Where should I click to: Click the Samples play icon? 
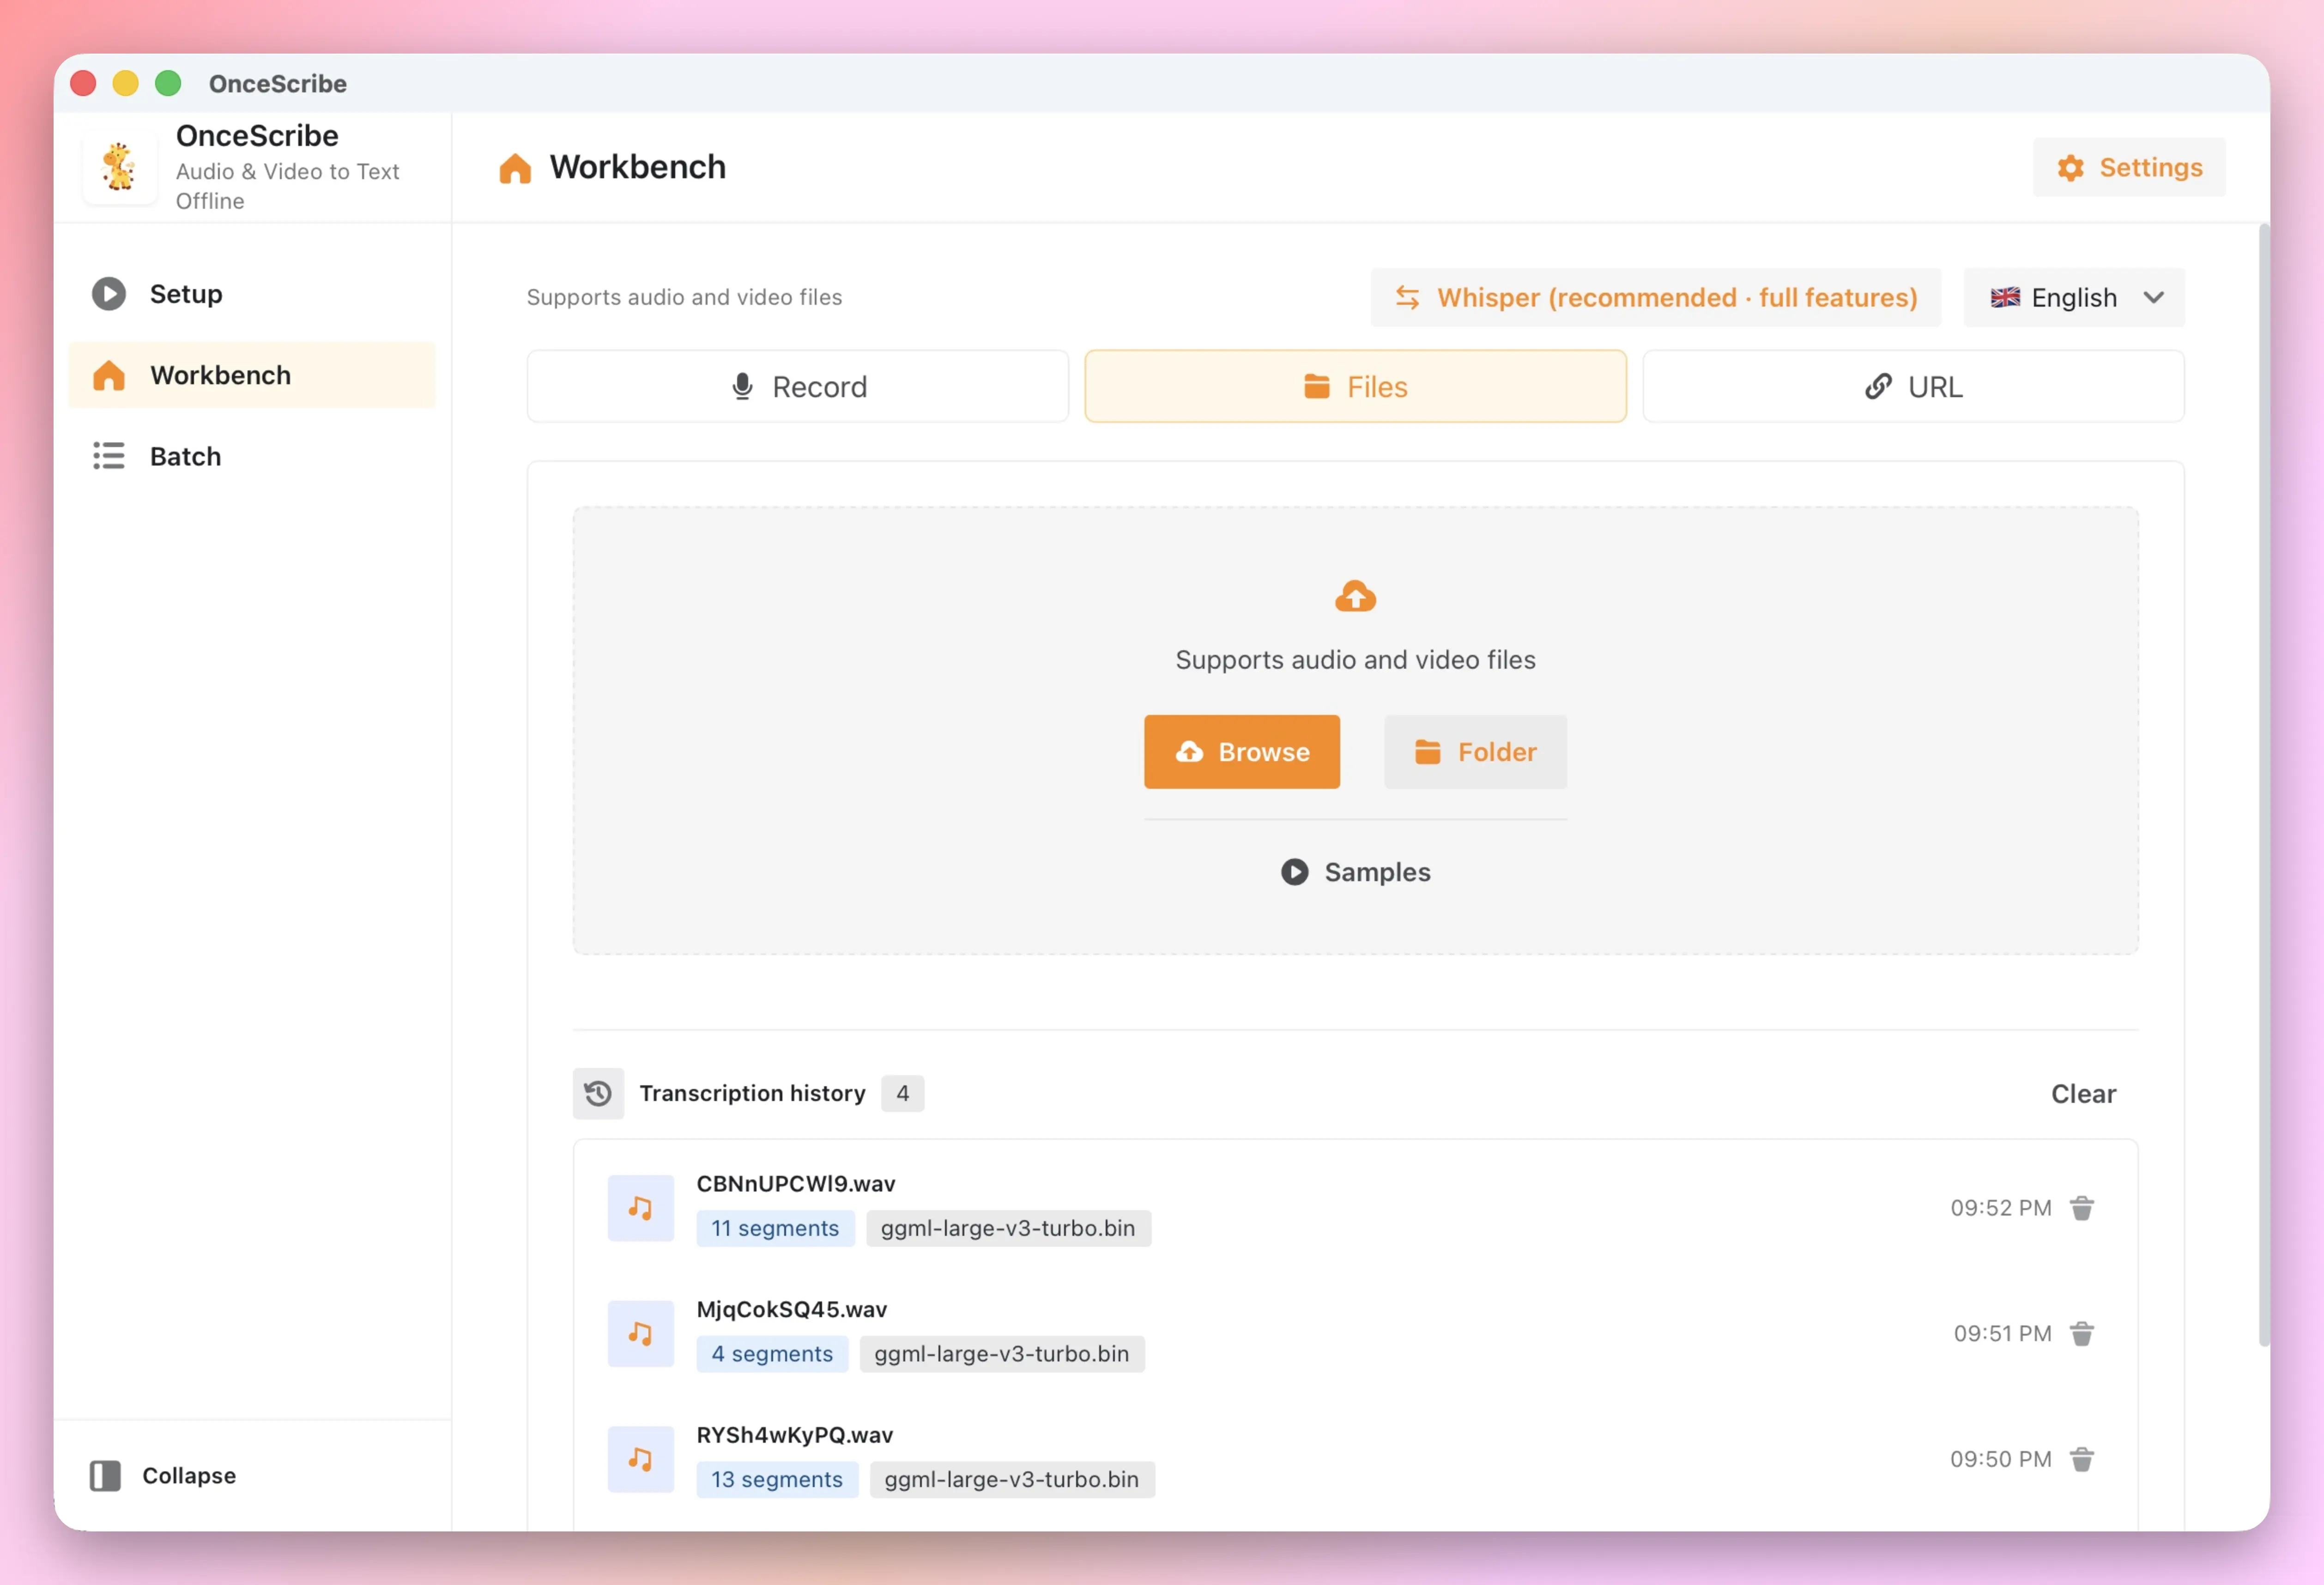(1295, 872)
